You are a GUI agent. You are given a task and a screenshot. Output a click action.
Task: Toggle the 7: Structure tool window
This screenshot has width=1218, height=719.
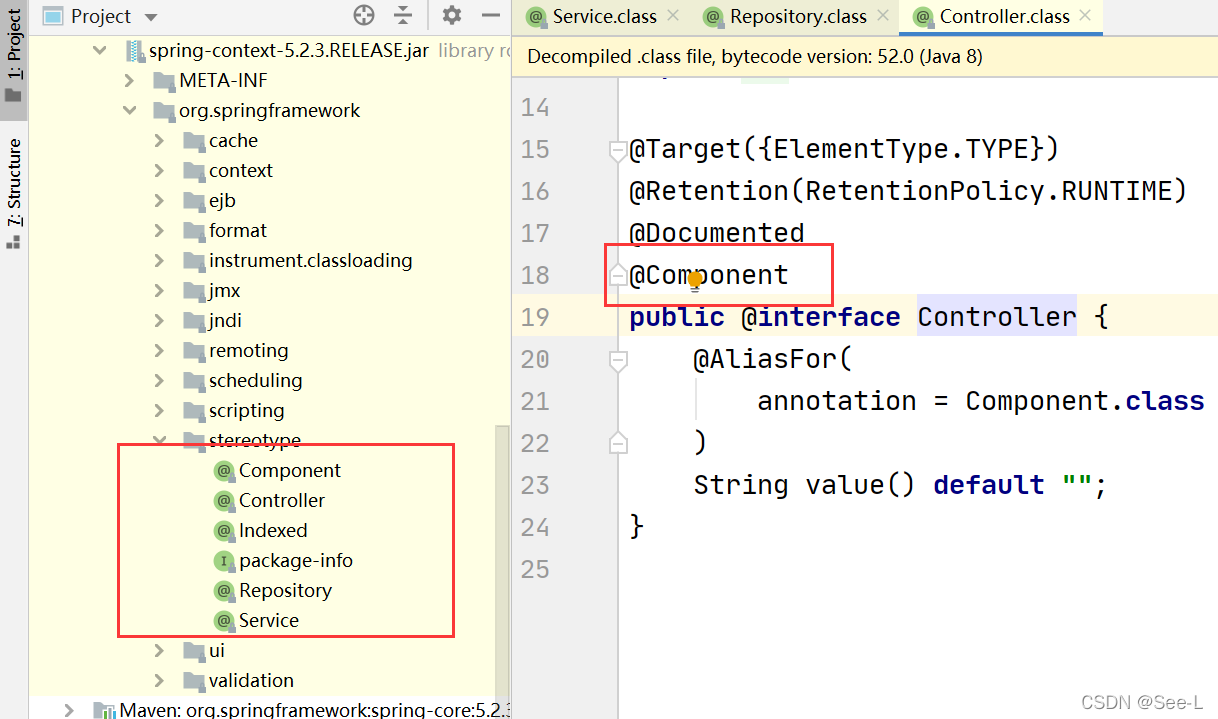coord(14,195)
